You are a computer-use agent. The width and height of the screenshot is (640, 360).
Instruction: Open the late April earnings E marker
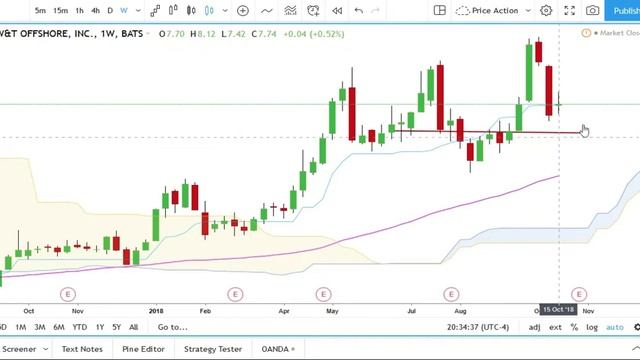(323, 294)
